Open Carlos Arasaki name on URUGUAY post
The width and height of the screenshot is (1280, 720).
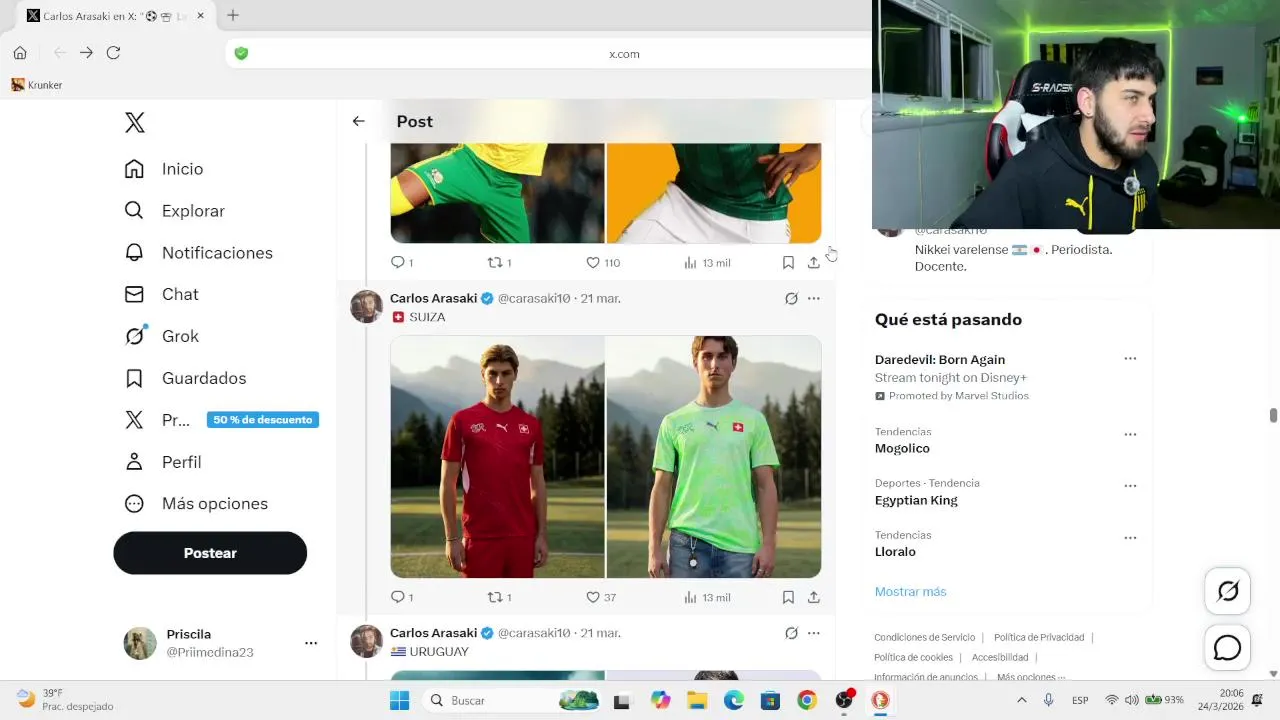[434, 633]
